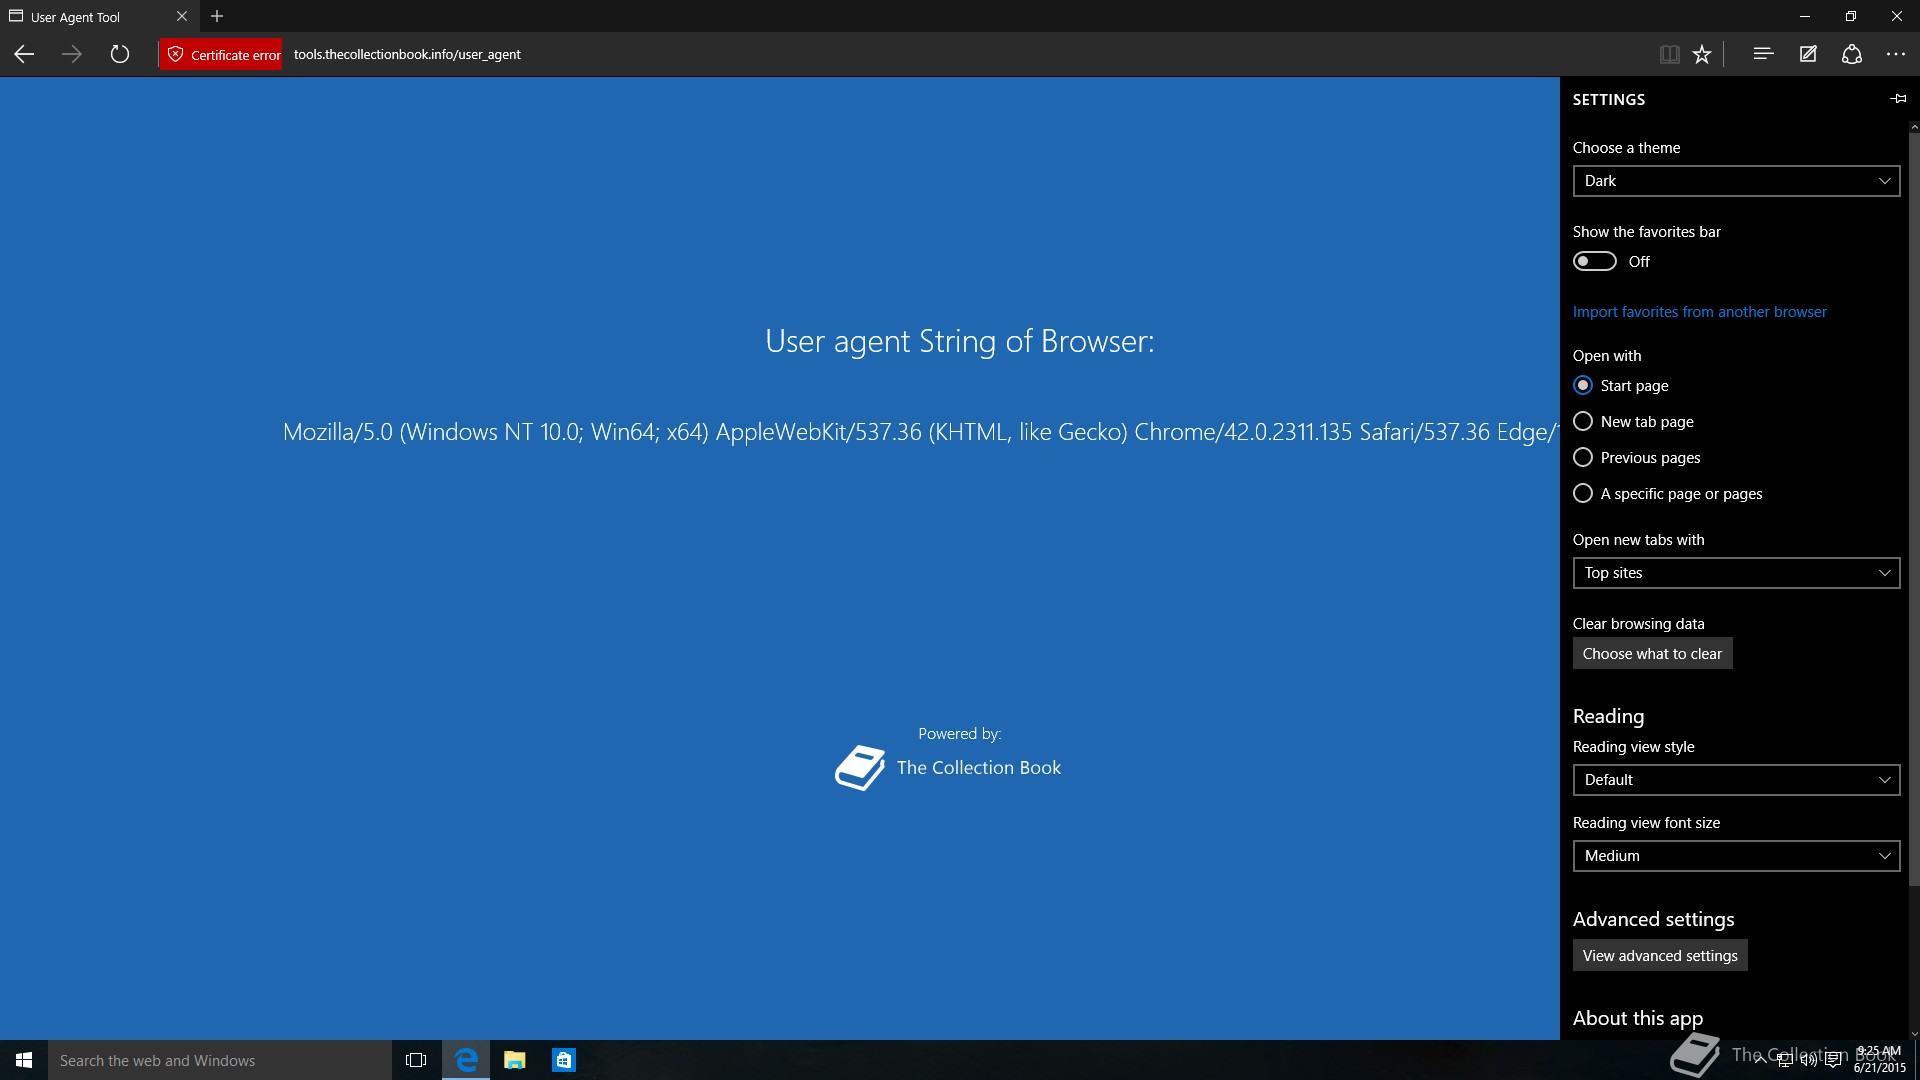Click the About this app heading
This screenshot has width=1920, height=1080.
point(1637,1018)
